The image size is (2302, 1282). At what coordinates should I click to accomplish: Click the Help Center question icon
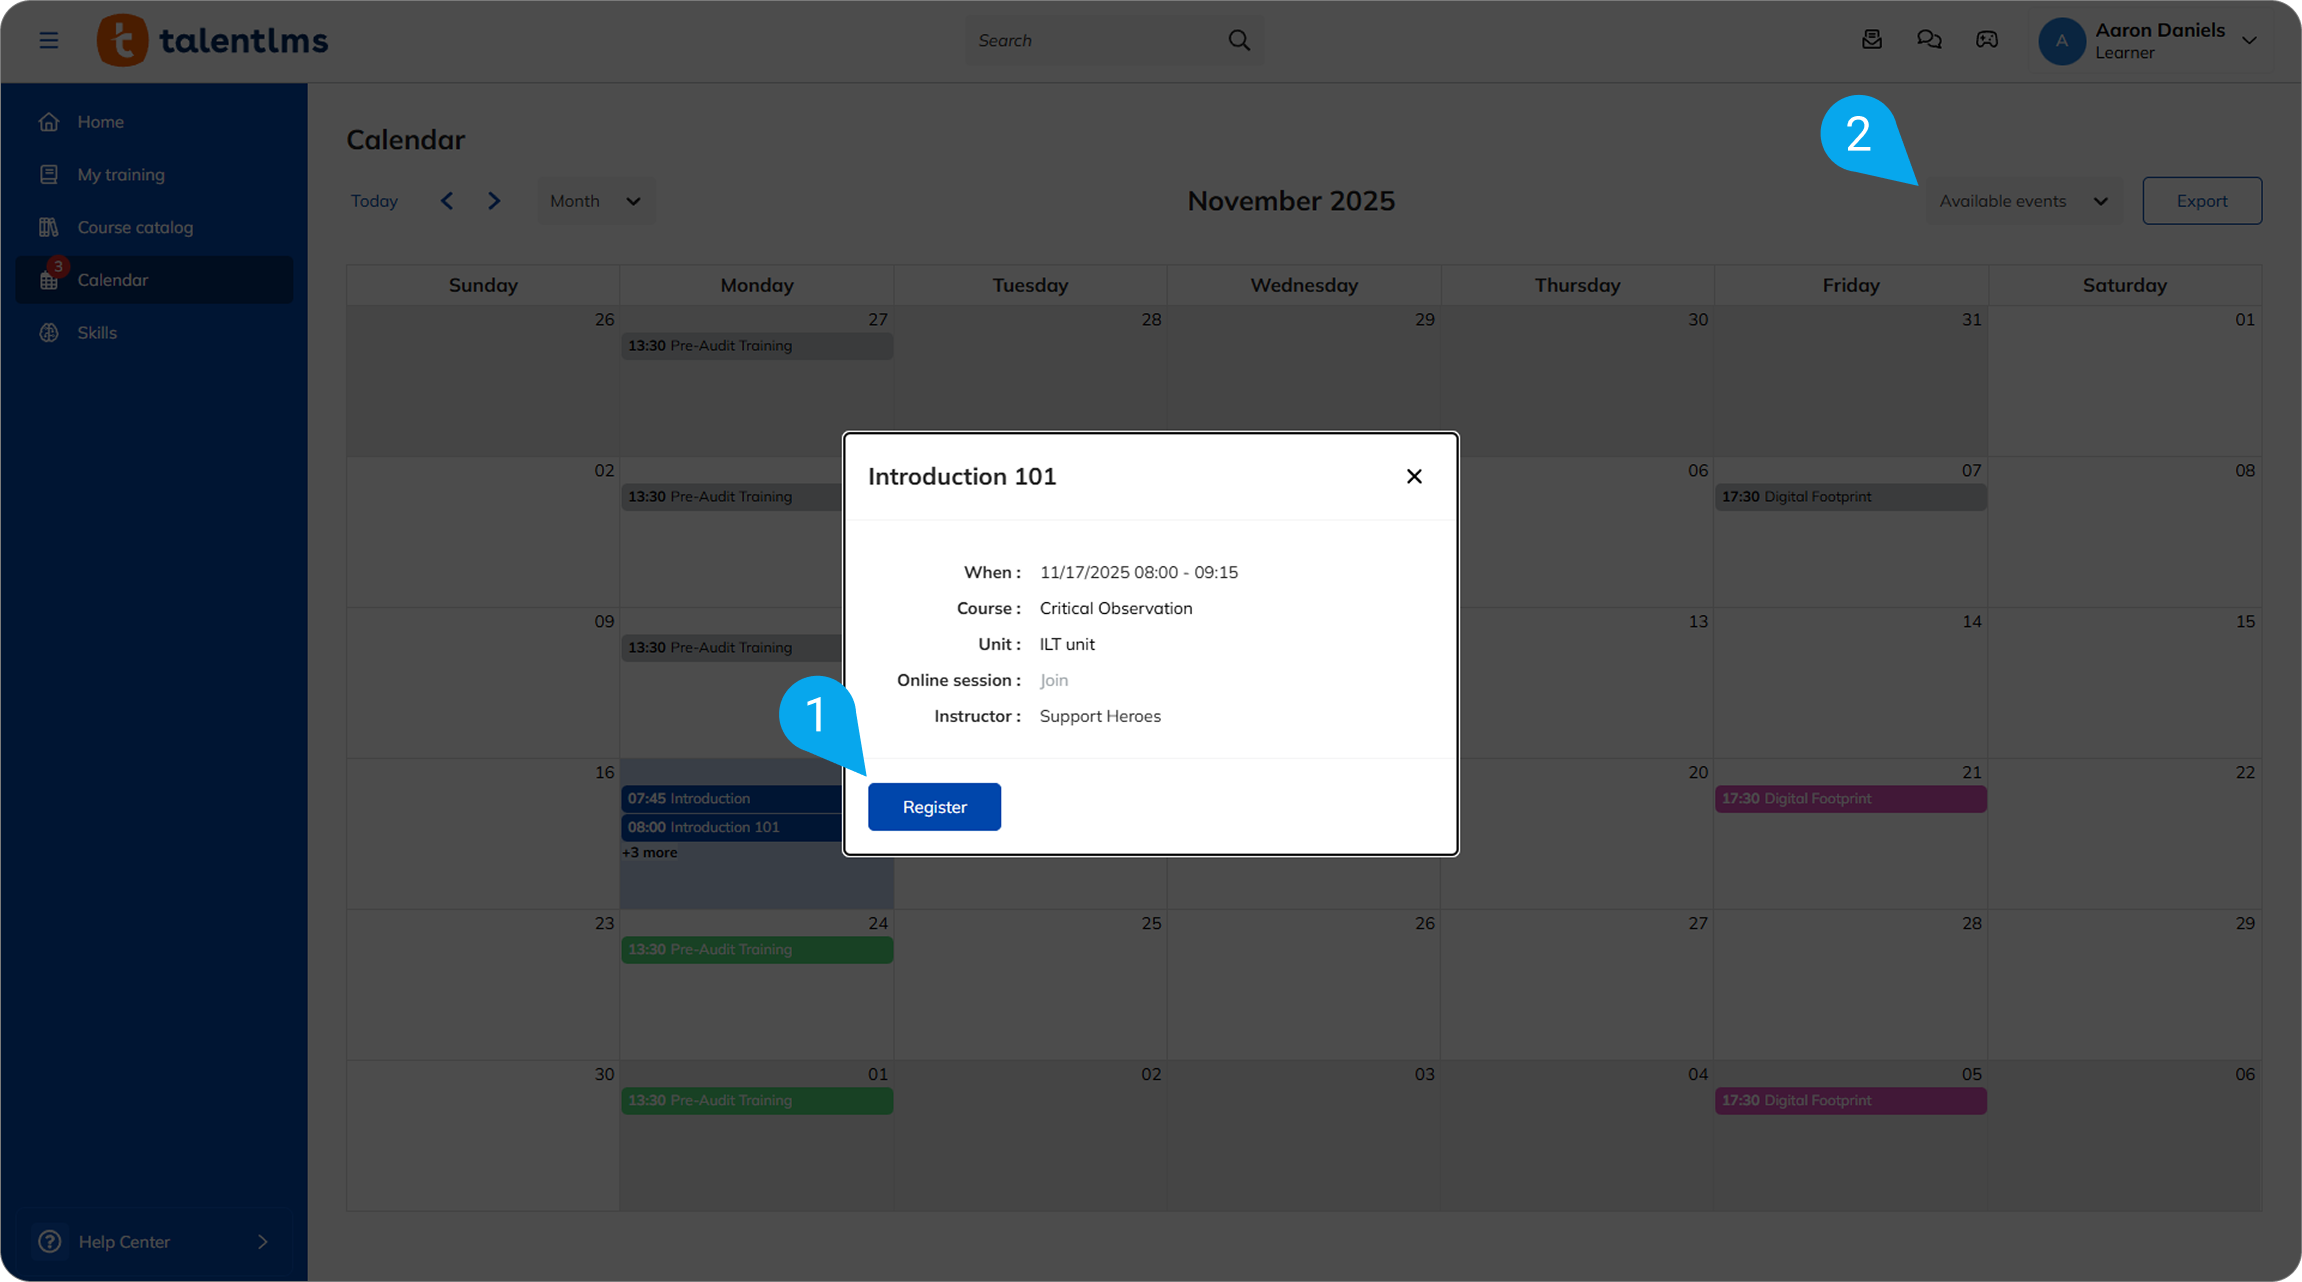49,1241
